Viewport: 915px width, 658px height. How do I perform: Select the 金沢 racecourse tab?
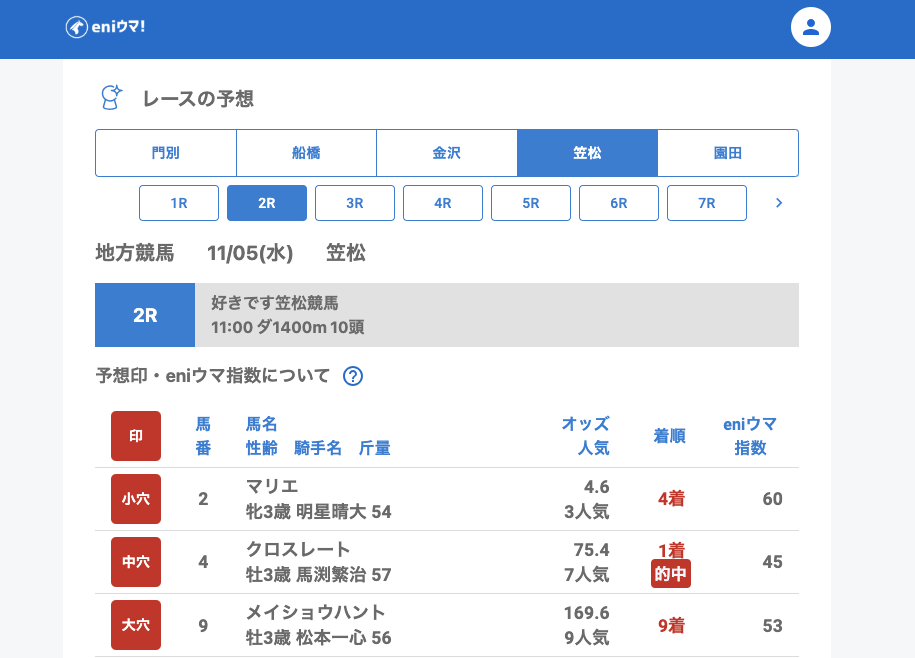tap(447, 153)
